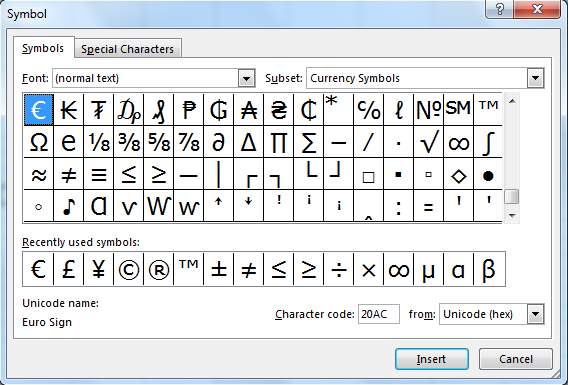
Task: Pick the three-eighths fraction symbol
Action: tap(129, 142)
